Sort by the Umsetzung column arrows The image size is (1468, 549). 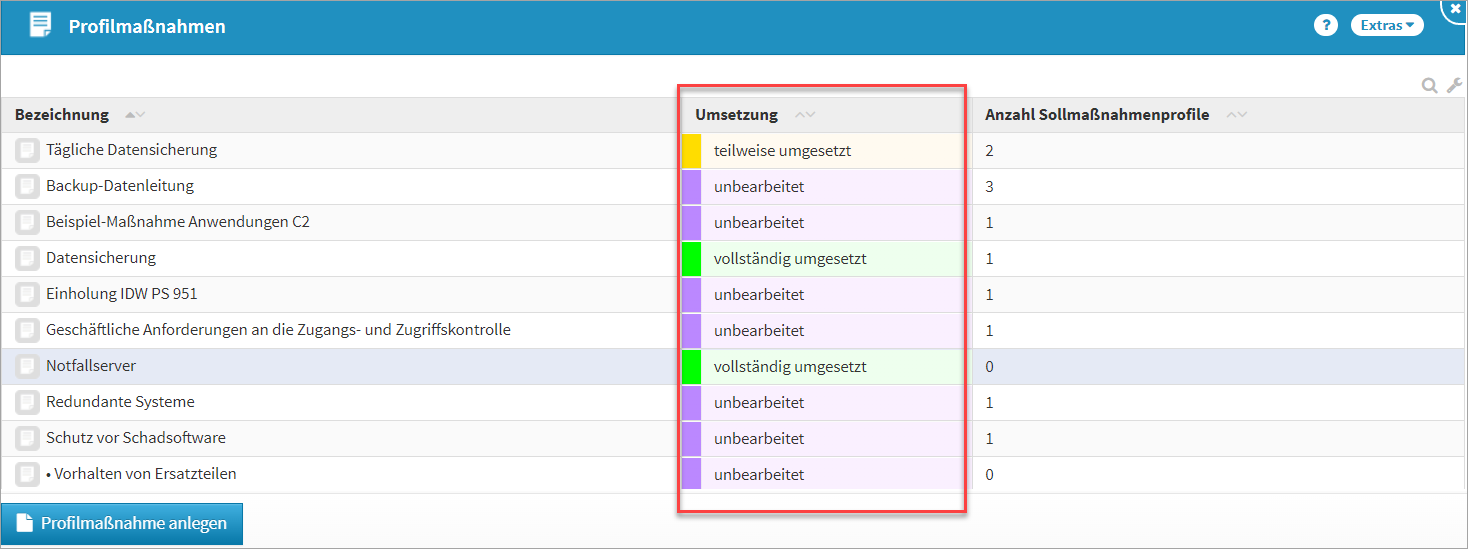pyautogui.click(x=805, y=116)
